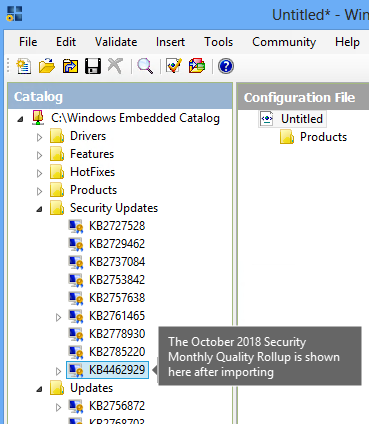This screenshot has width=369, height=424.
Task: Click the Drivers folder icon
Action: coord(57,136)
